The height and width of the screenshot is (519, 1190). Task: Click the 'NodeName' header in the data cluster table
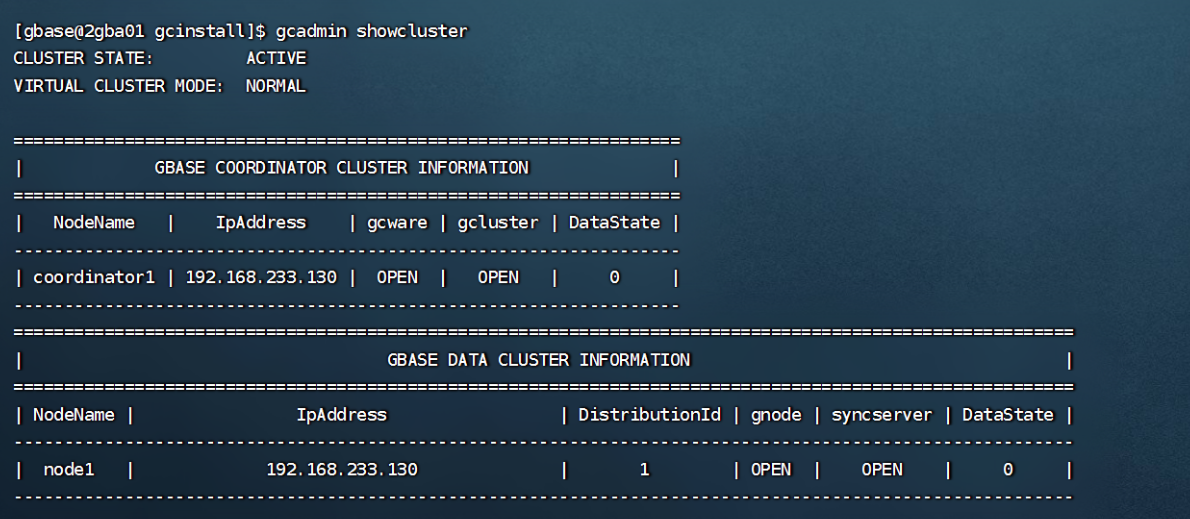pos(74,414)
